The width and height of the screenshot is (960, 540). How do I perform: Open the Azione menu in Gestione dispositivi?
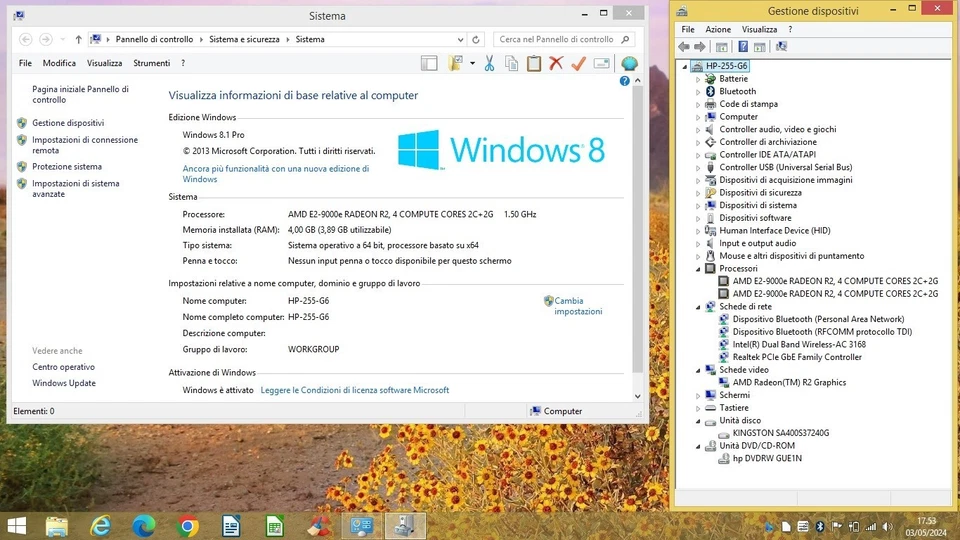[x=718, y=29]
